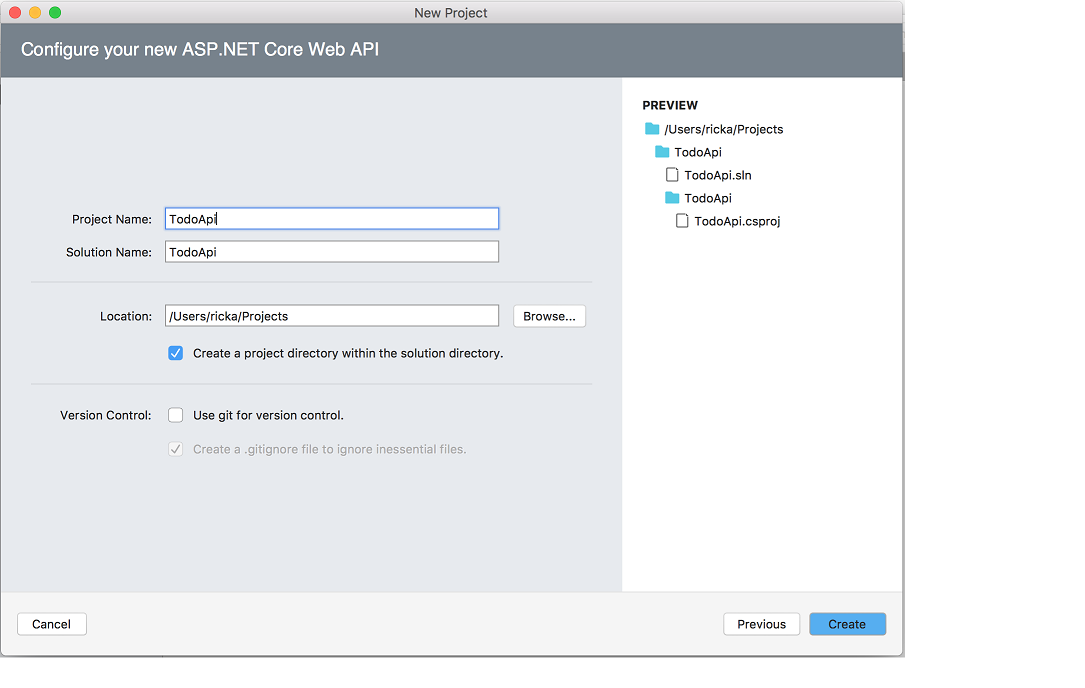Click the Location path field
Image resolution: width=1085 pixels, height=688 pixels.
coord(331,316)
